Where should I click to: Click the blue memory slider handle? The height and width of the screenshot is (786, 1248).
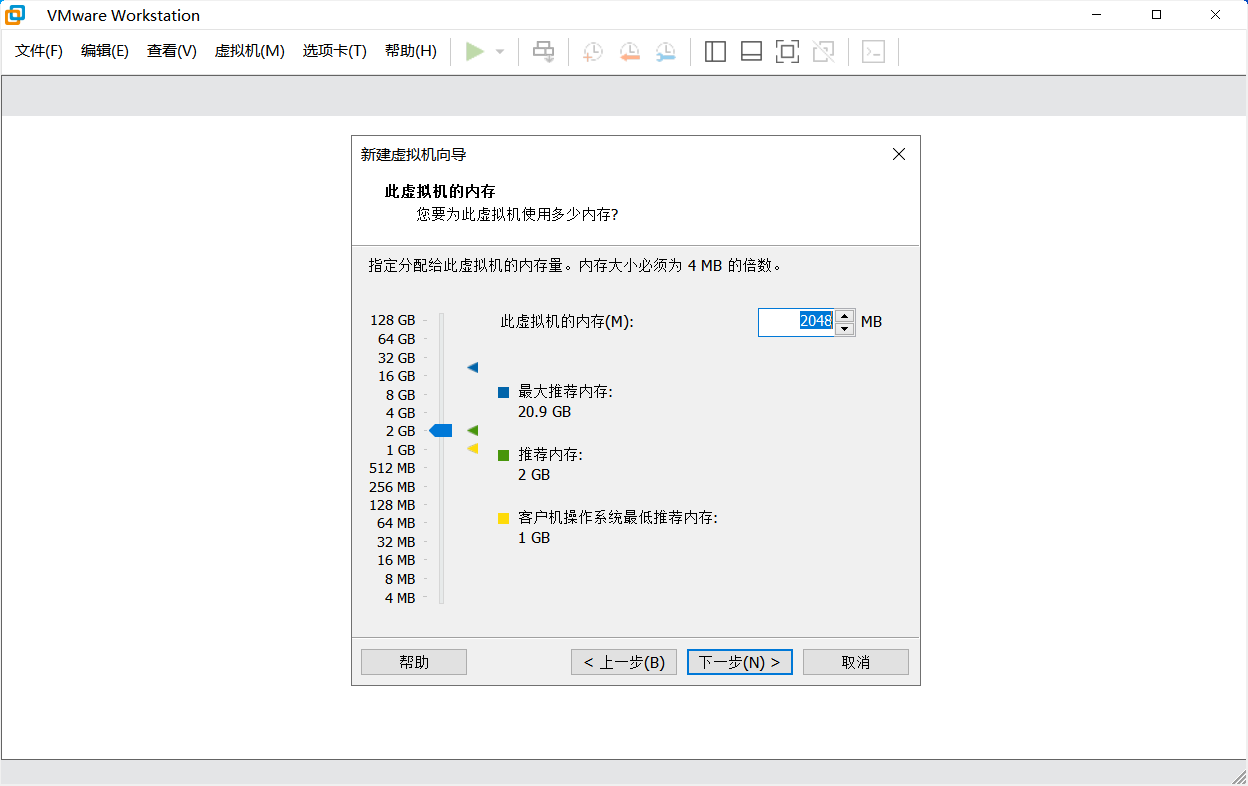pos(441,430)
